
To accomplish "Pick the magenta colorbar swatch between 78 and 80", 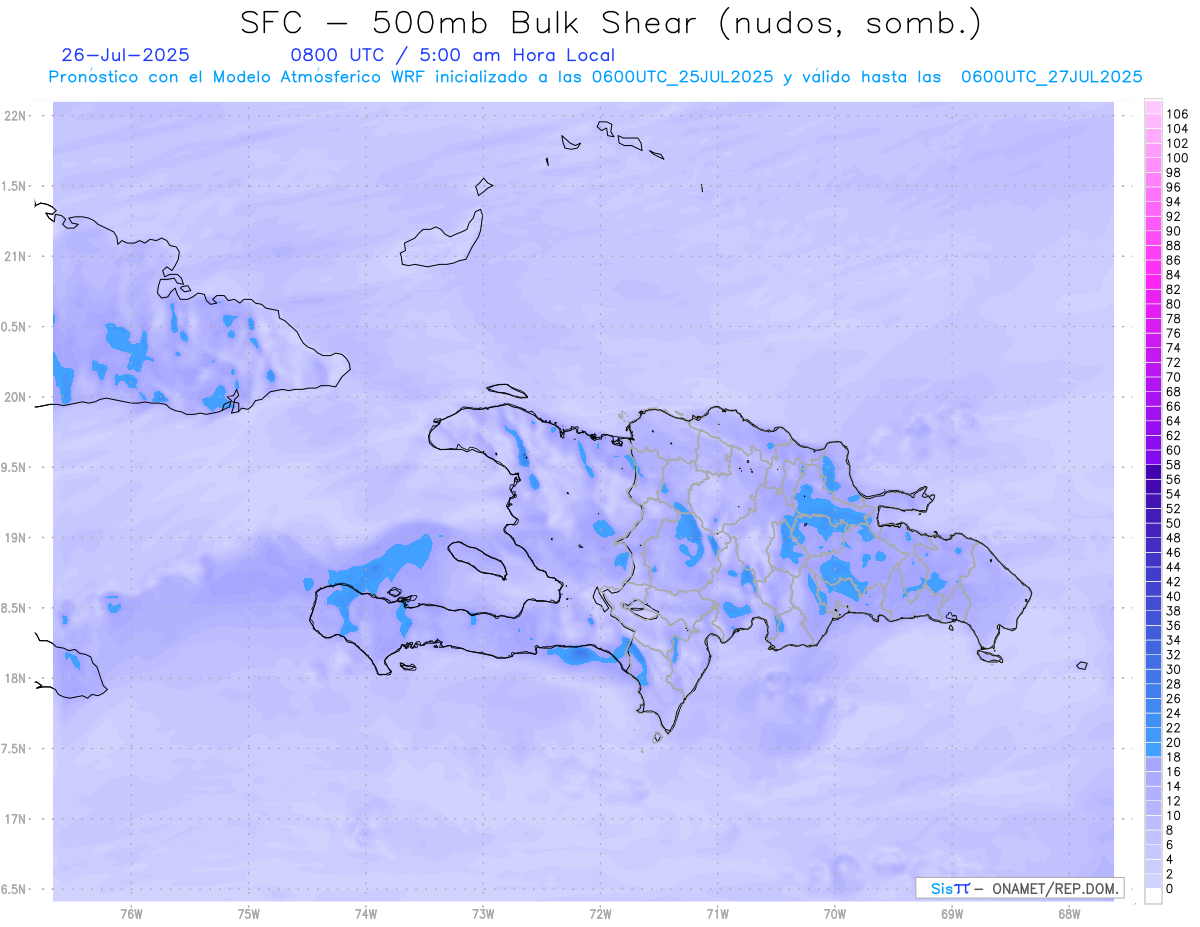I will [1153, 311].
